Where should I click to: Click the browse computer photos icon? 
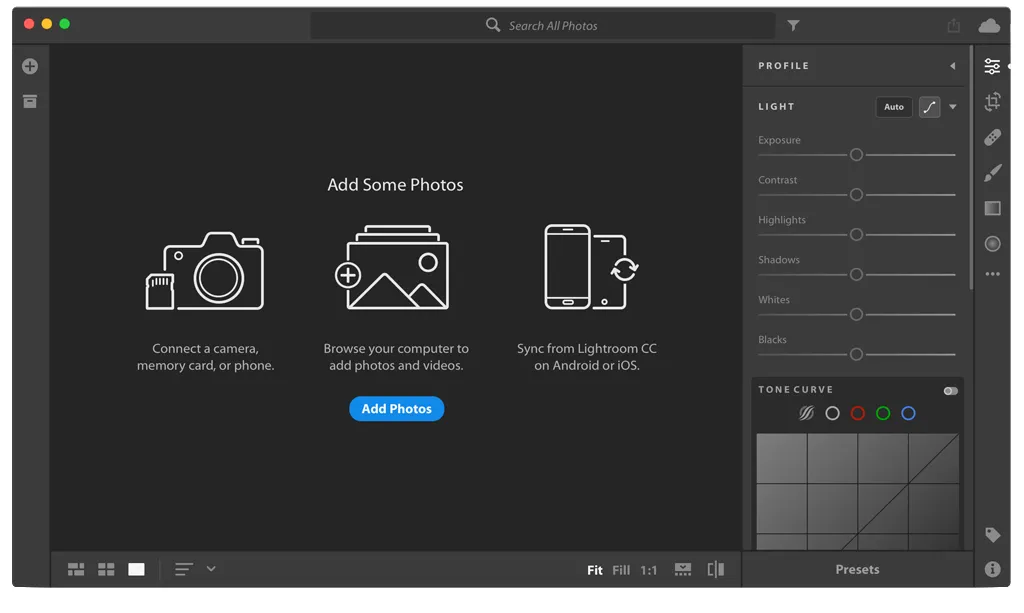[x=392, y=268]
